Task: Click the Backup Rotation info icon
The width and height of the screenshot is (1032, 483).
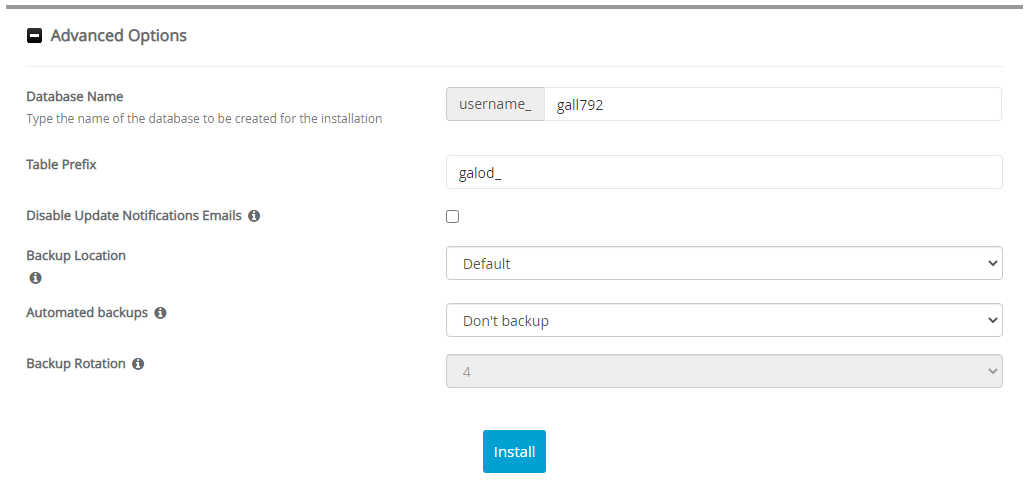Action: [x=138, y=364]
